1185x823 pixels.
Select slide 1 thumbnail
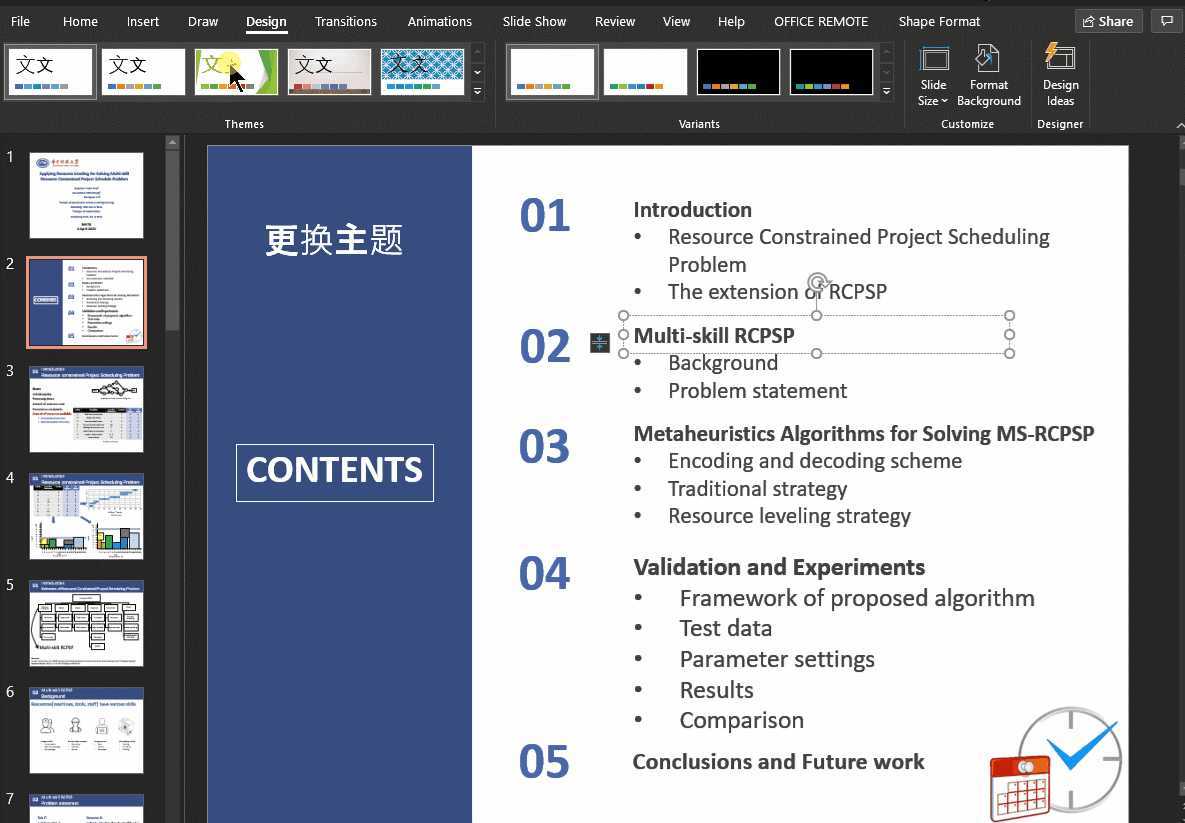86,196
